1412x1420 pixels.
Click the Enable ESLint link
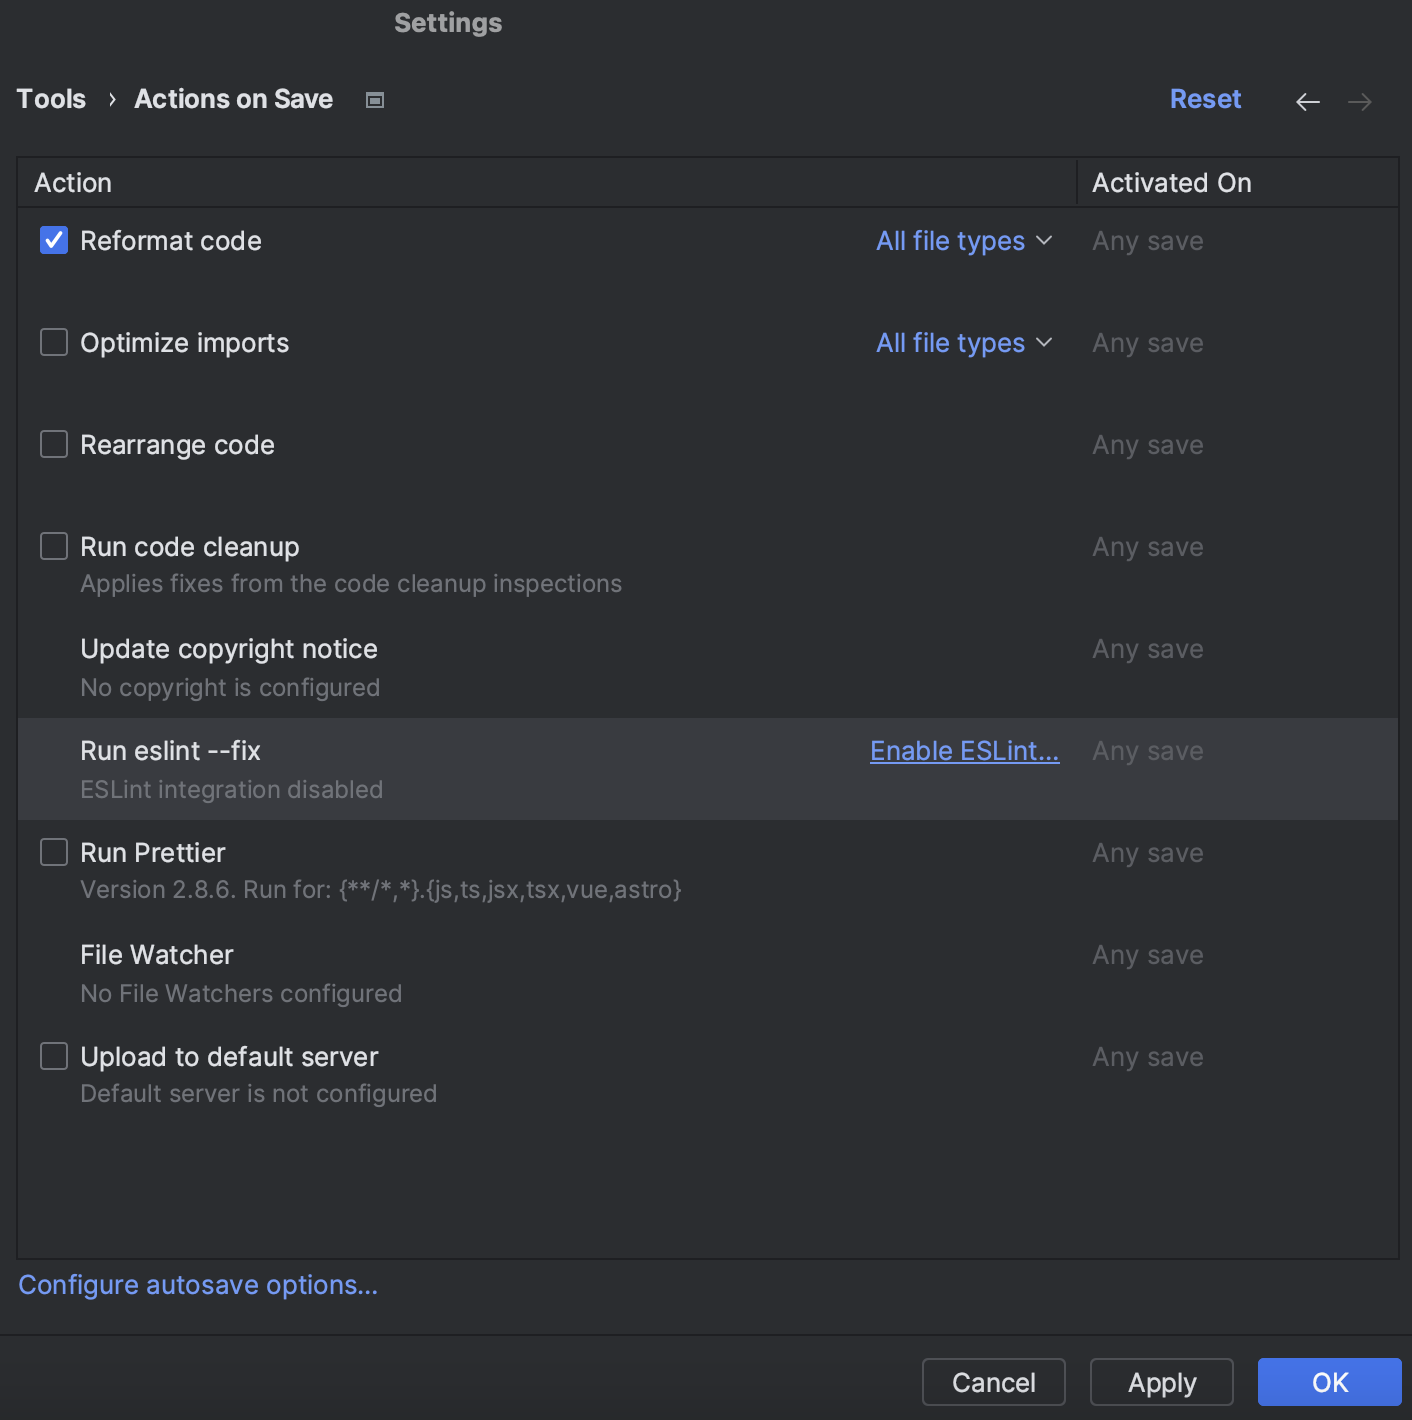pyautogui.click(x=964, y=751)
